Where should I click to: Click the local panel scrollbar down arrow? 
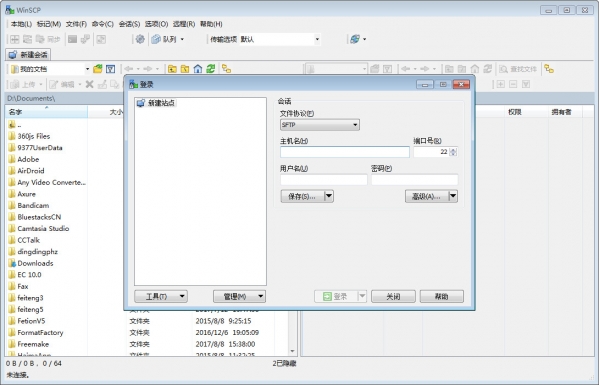(x=292, y=351)
